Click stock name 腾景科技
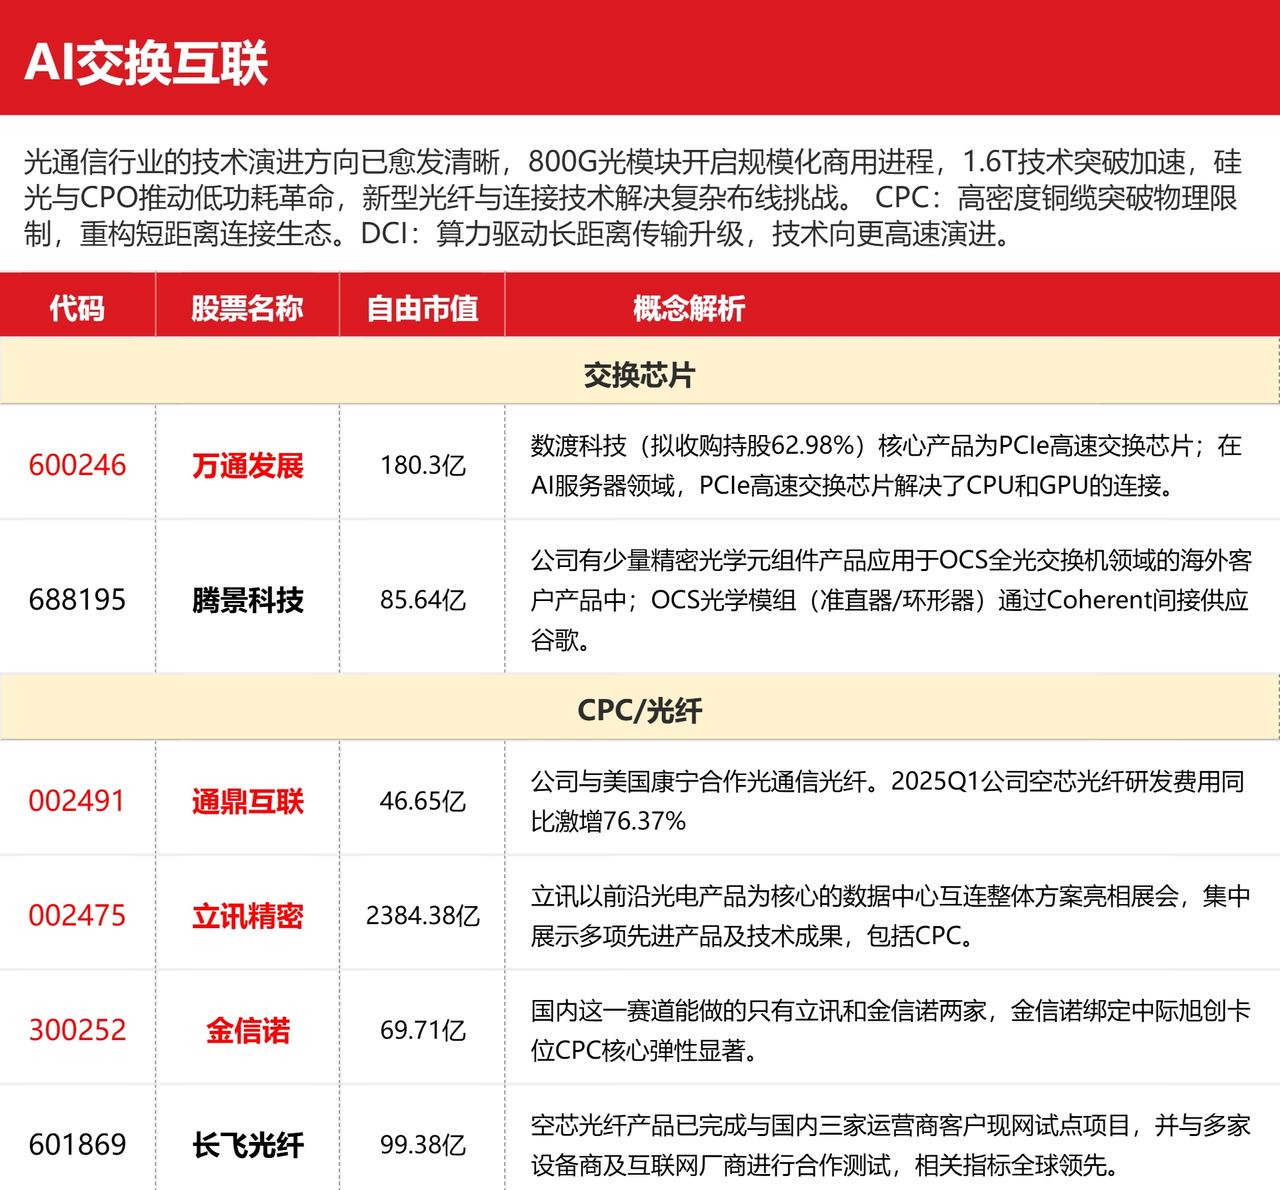Viewport: 1280px width, 1190px height. tap(247, 600)
